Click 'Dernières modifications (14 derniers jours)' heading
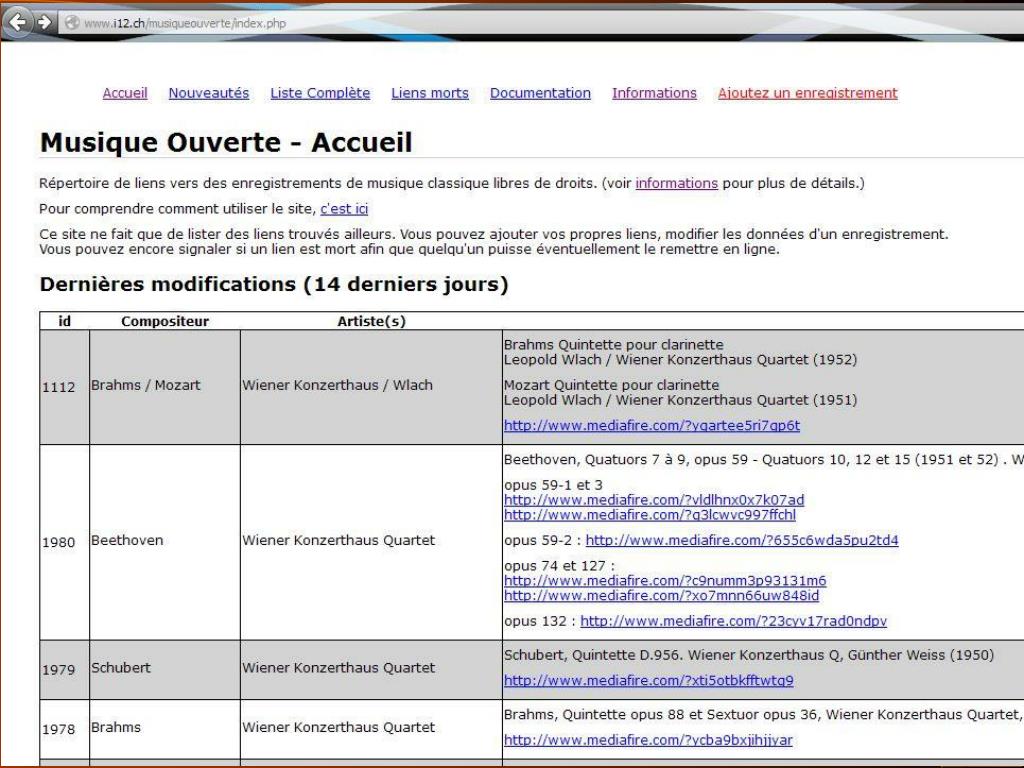This screenshot has width=1024, height=768. [274, 284]
